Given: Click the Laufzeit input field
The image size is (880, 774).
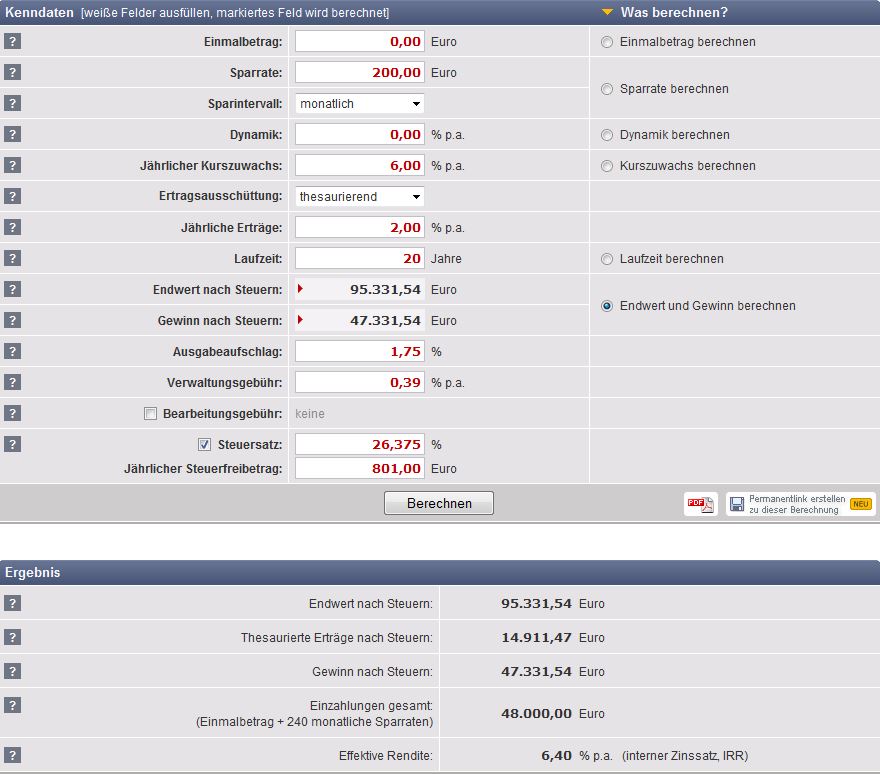Looking at the screenshot, I should (360, 259).
